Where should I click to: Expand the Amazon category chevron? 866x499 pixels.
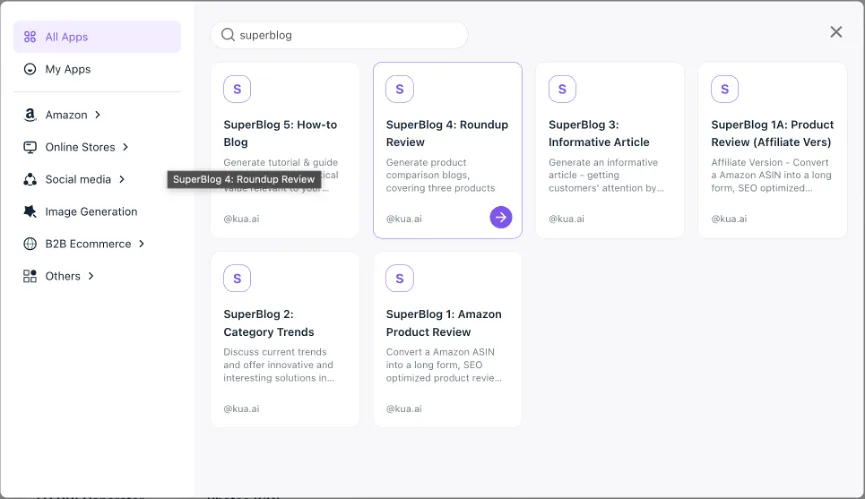98,115
